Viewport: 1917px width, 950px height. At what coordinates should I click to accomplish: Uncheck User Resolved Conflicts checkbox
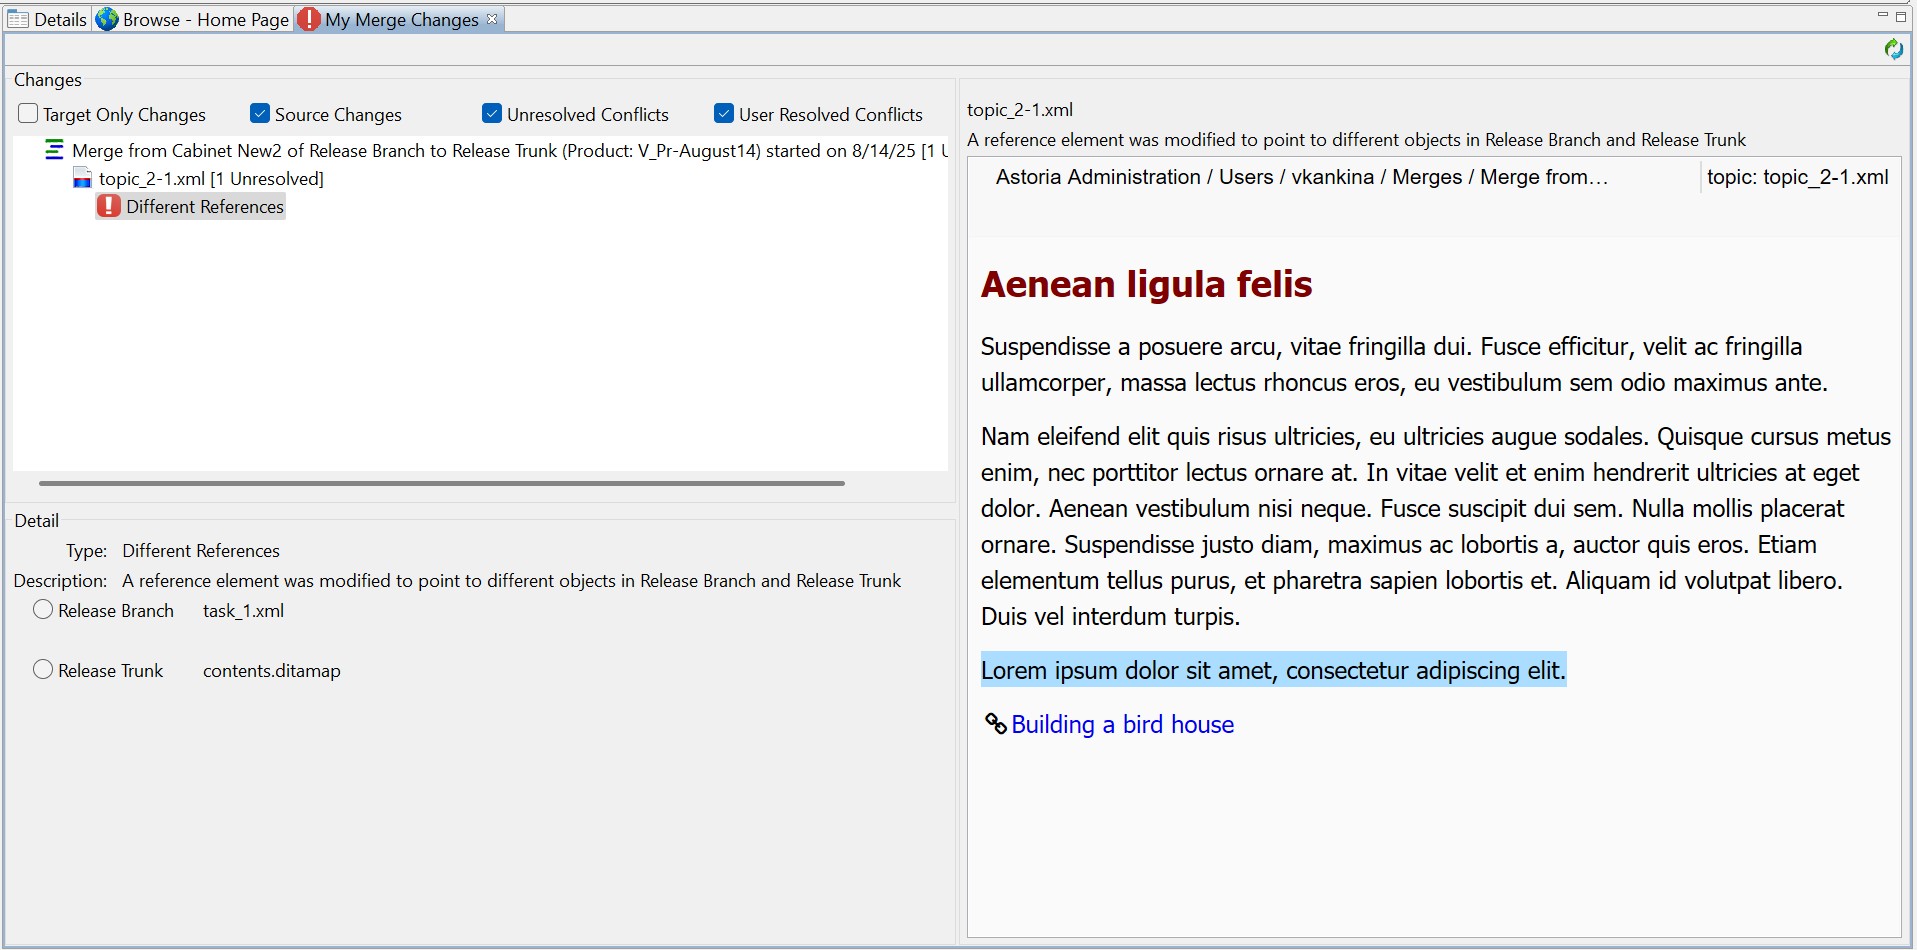[x=724, y=114]
